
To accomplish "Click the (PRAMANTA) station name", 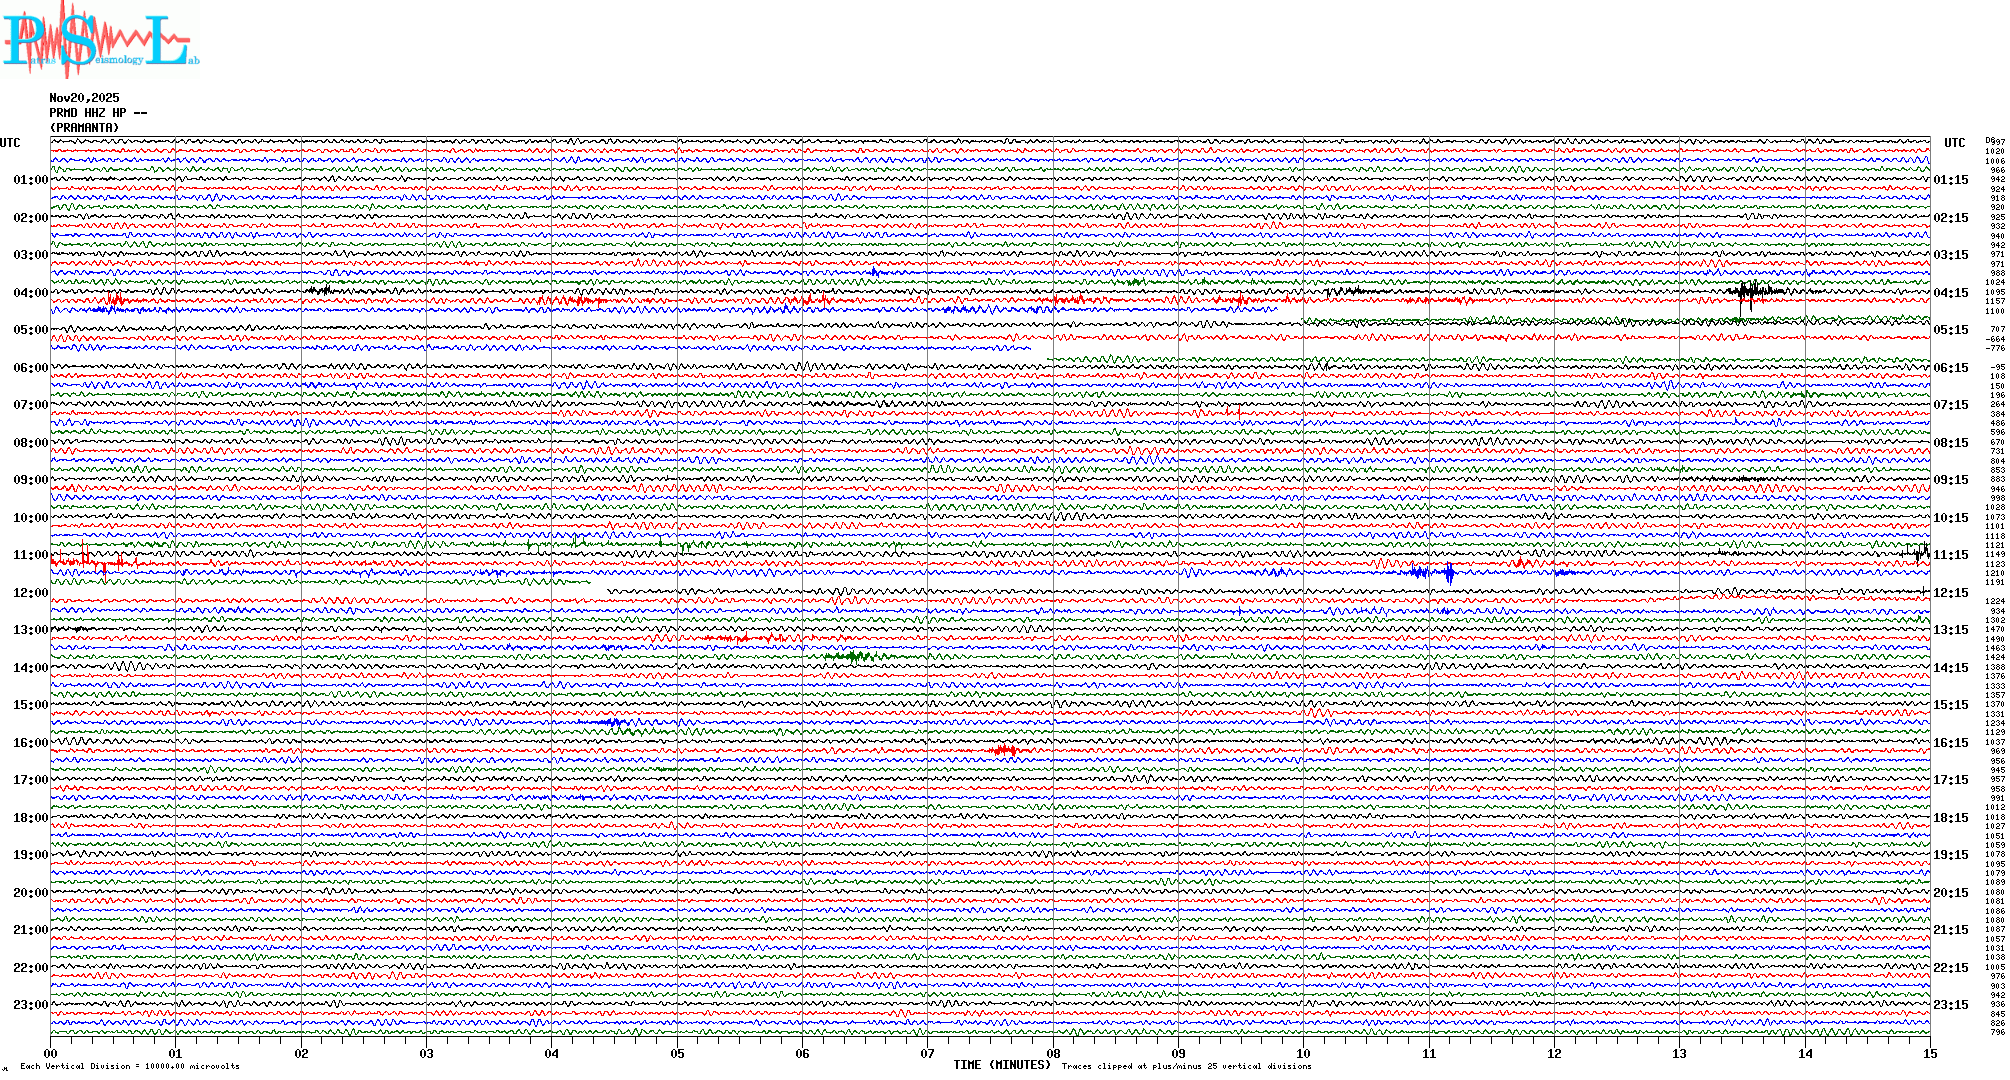I will [84, 128].
